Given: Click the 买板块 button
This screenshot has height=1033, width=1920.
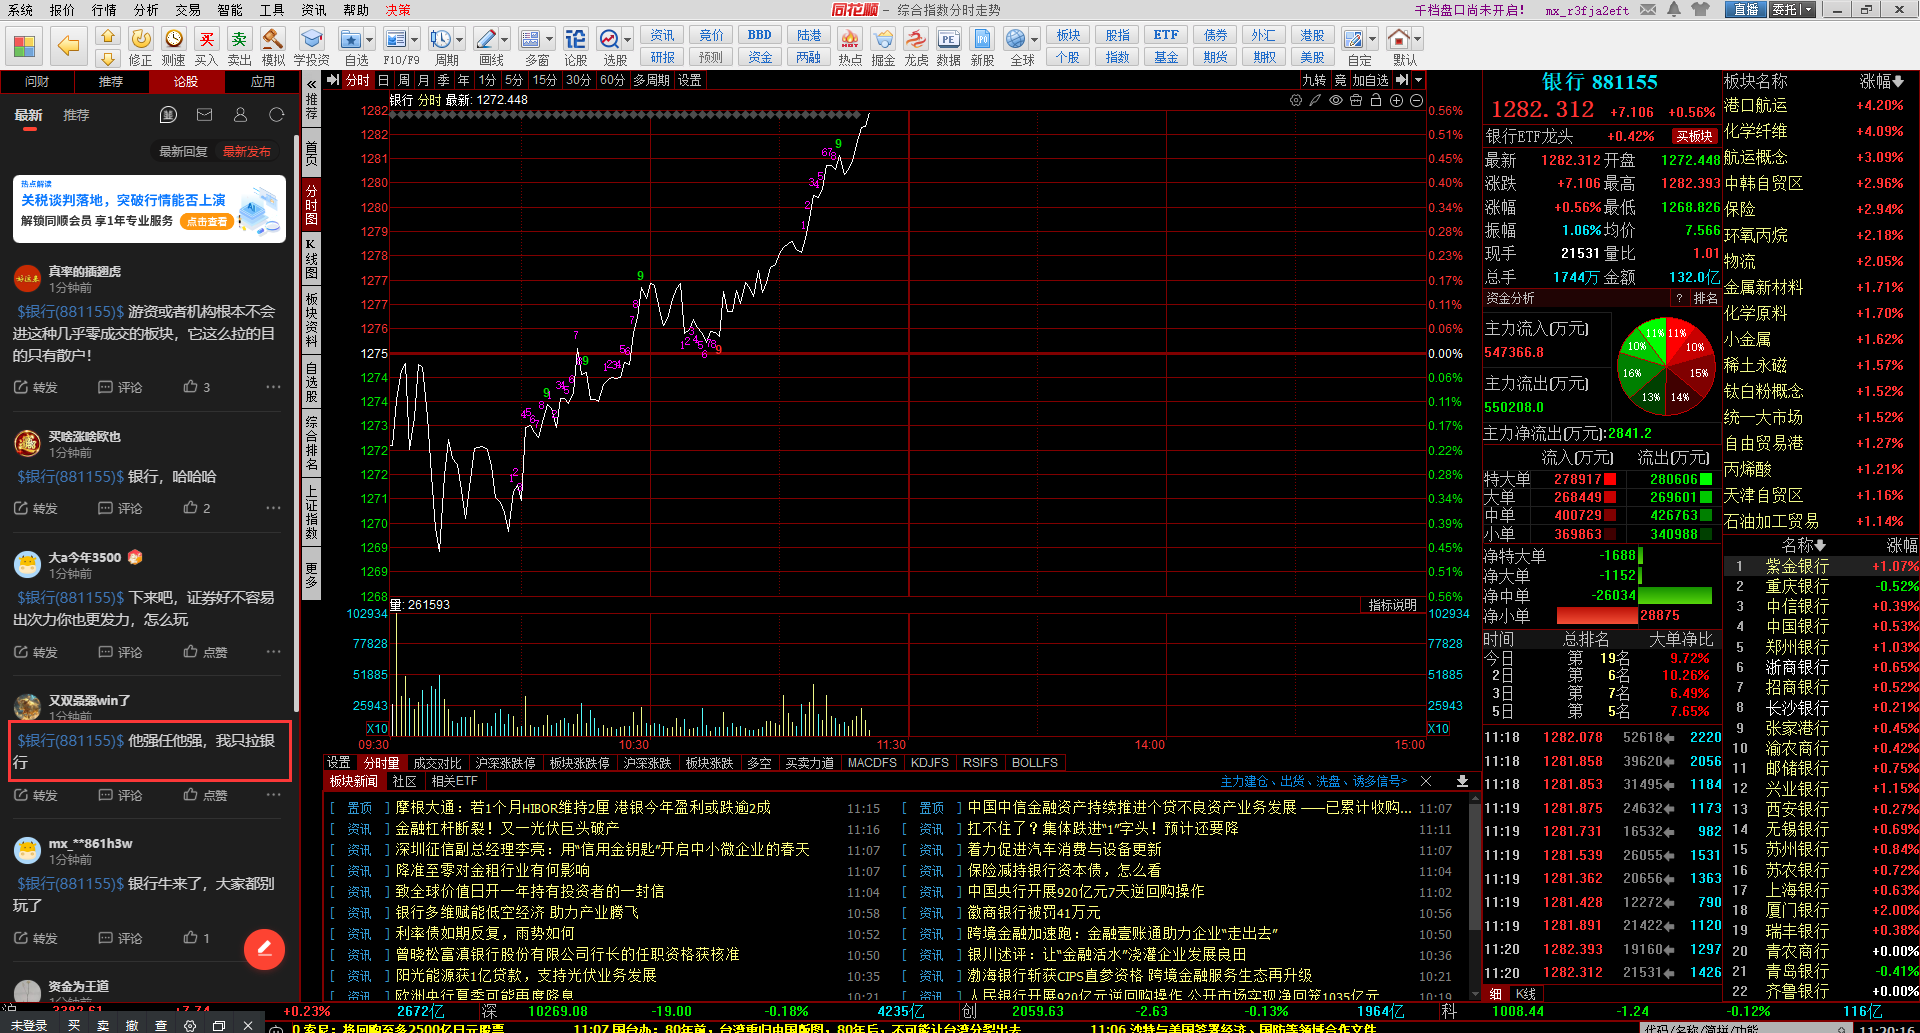Looking at the screenshot, I should (1694, 136).
